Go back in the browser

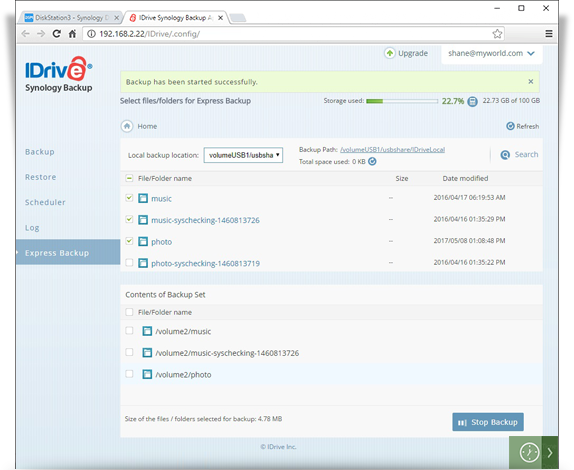click(x=25, y=34)
